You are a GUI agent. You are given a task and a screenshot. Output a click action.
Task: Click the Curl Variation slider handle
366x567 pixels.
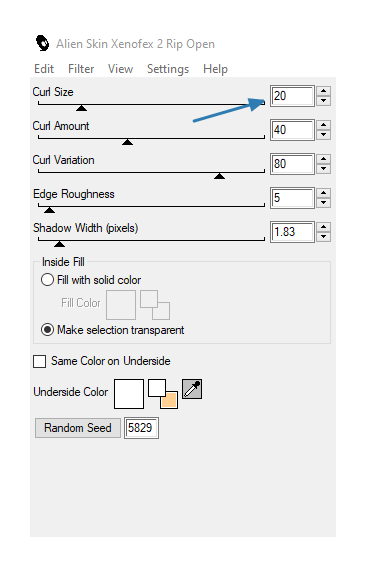coord(219,176)
